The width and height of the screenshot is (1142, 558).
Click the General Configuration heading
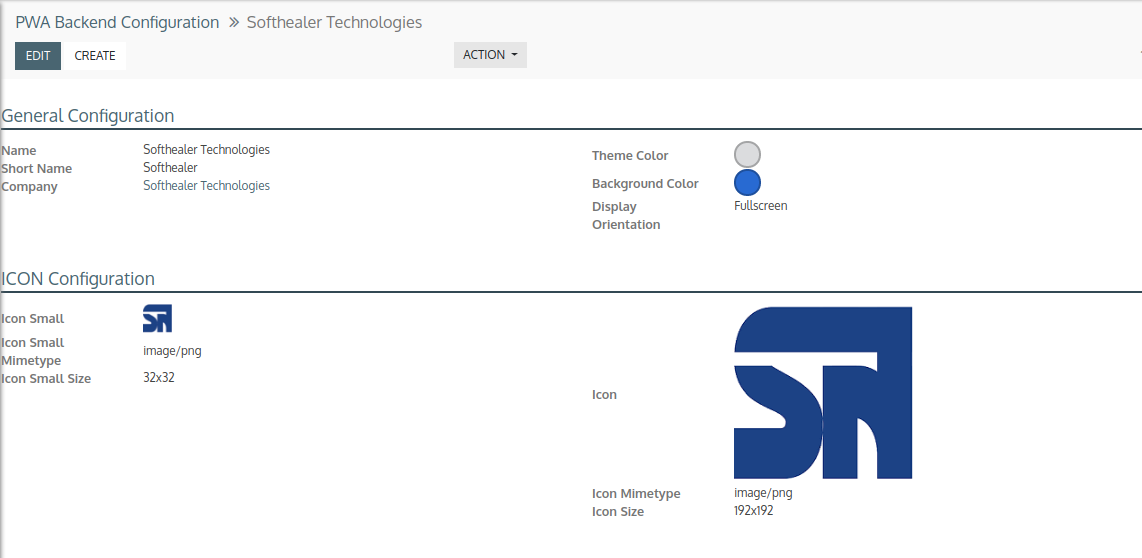88,116
